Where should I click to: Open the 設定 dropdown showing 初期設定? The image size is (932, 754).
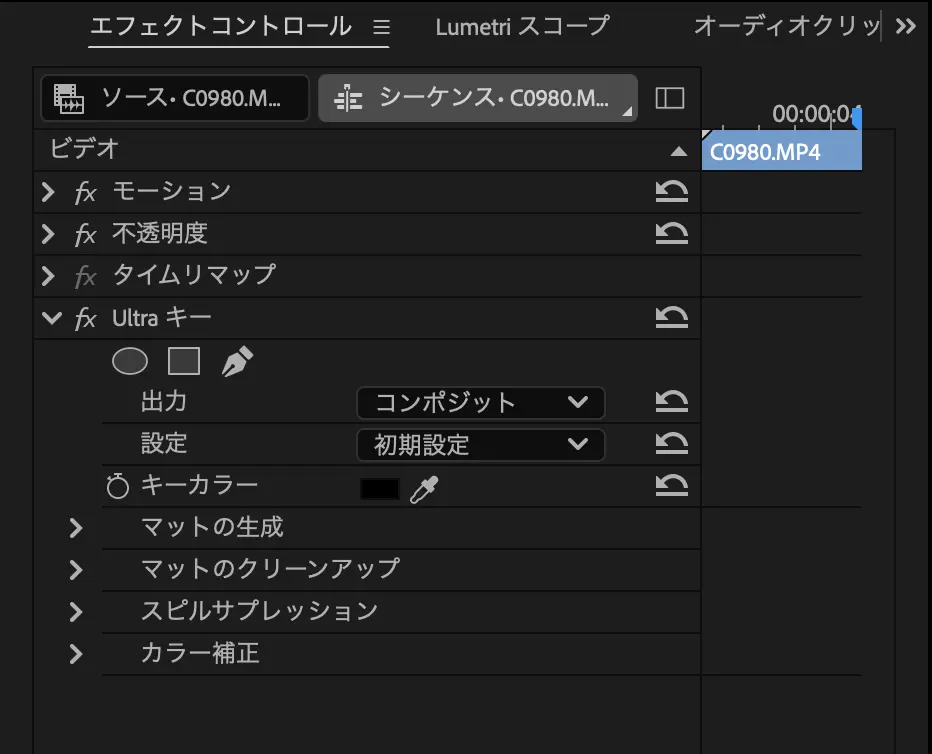coord(480,444)
